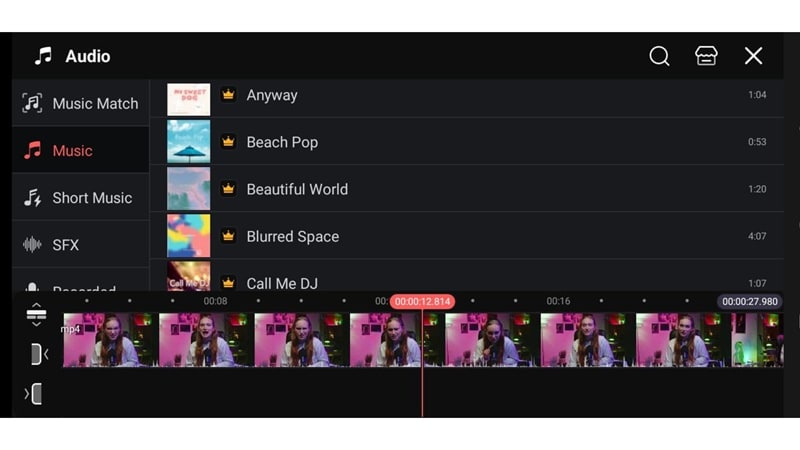Click the 00:08 timeline ruler mark
Viewport: 800px width, 450px height.
click(x=215, y=301)
